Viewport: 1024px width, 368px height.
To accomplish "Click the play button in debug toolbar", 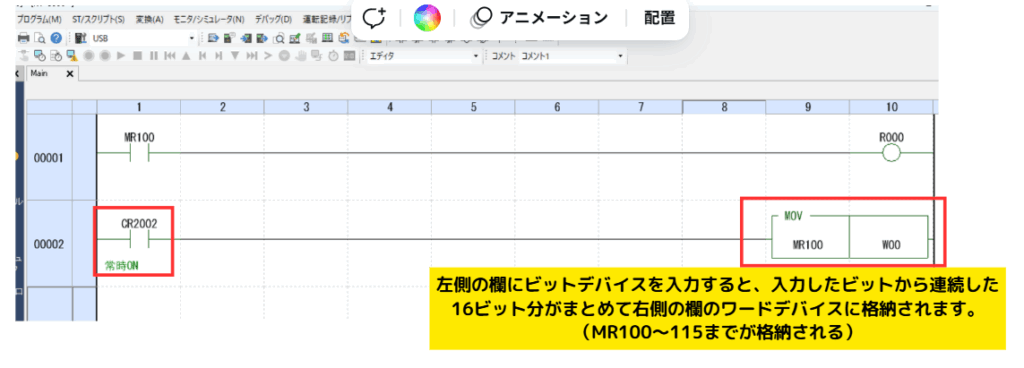I will [x=121, y=56].
